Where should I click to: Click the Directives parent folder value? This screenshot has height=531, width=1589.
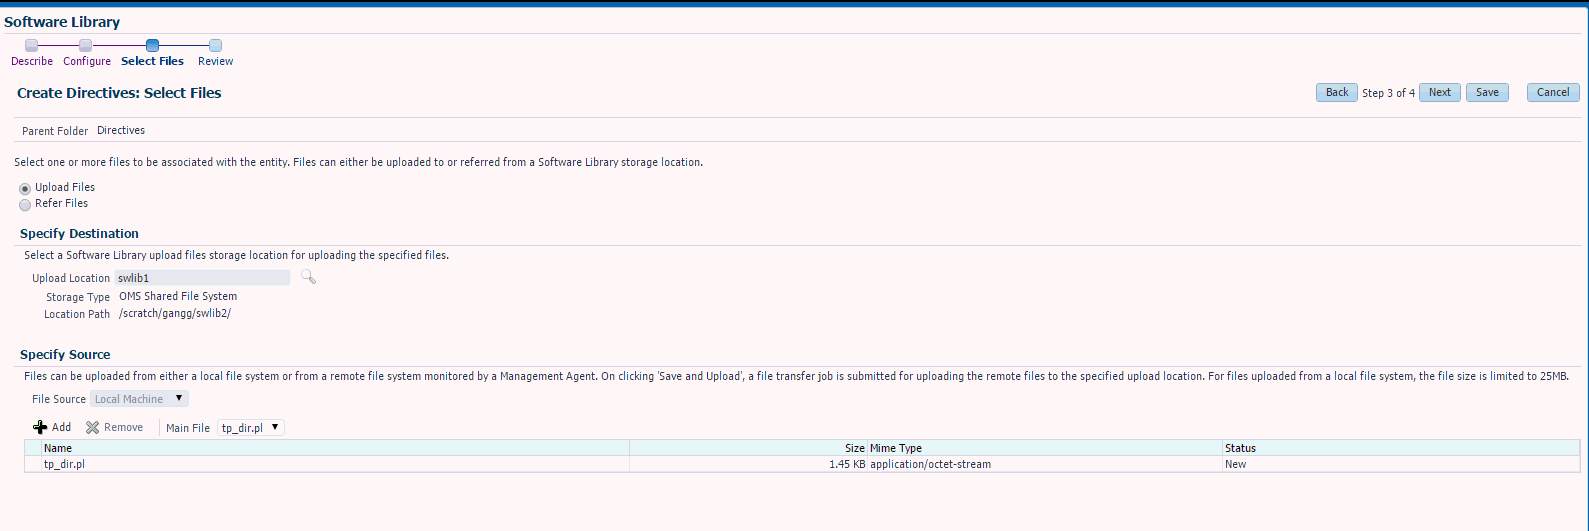pyautogui.click(x=121, y=131)
